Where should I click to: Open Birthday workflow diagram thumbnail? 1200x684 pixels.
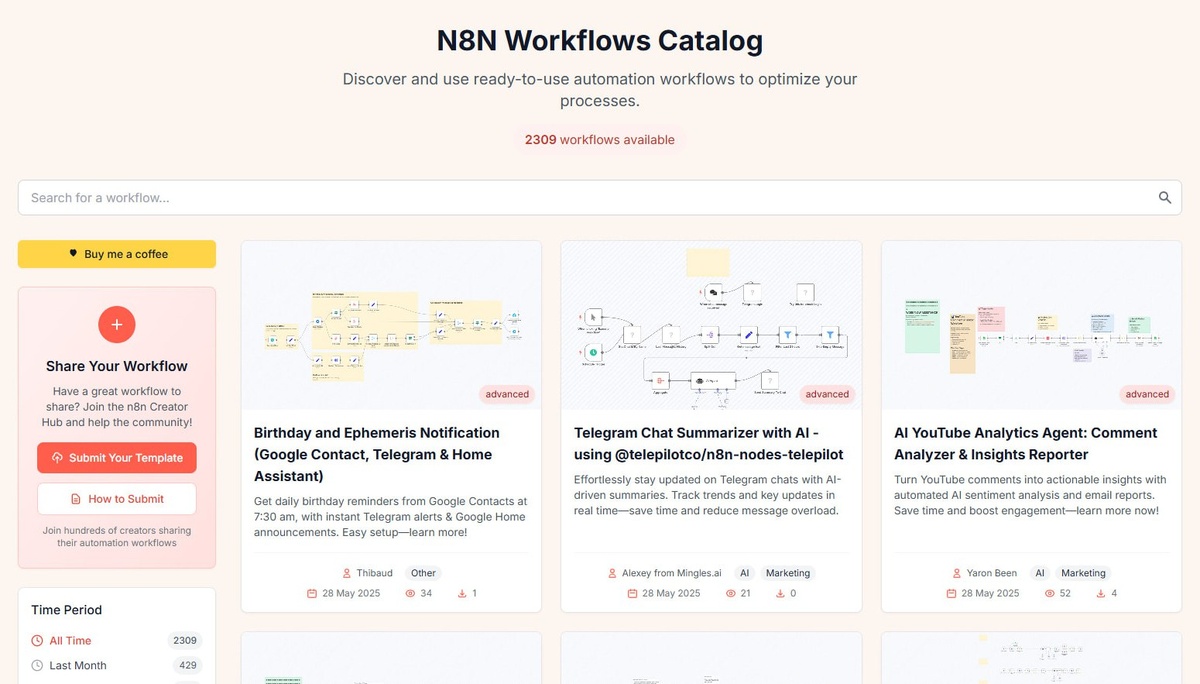[391, 325]
